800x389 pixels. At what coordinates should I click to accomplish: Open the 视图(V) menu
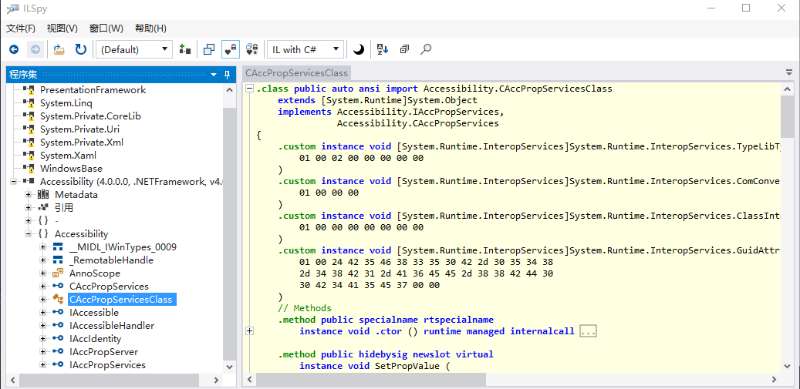62,28
